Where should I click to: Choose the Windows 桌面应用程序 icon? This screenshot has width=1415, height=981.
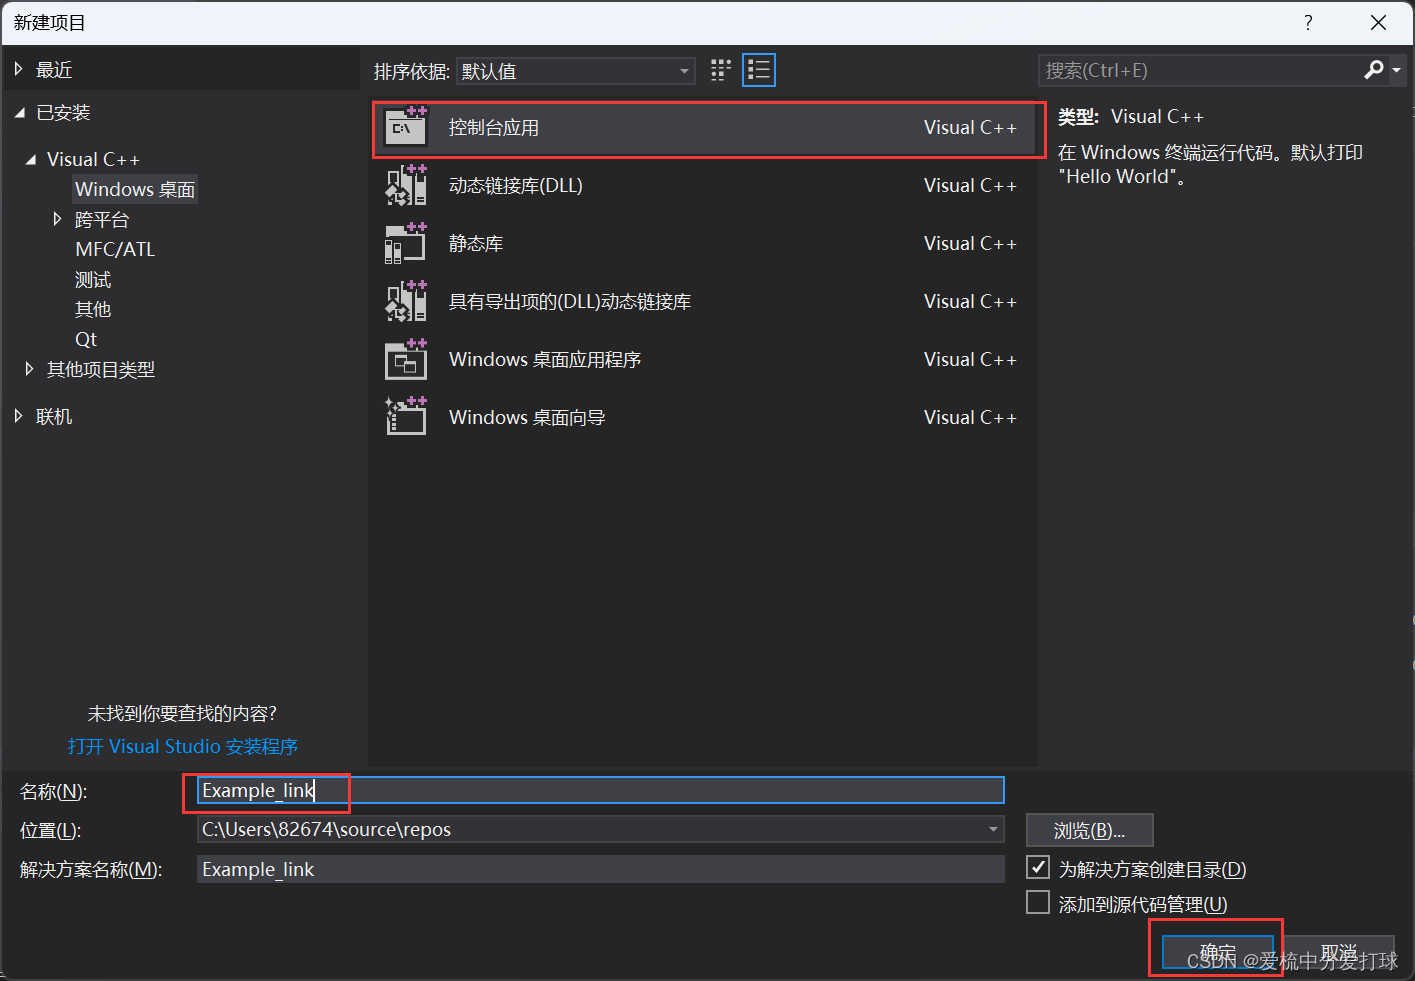click(406, 359)
